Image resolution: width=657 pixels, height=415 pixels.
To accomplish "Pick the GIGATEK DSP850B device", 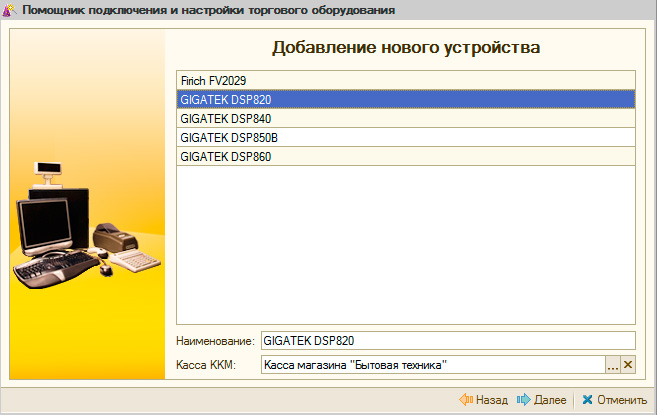I will click(x=406, y=137).
